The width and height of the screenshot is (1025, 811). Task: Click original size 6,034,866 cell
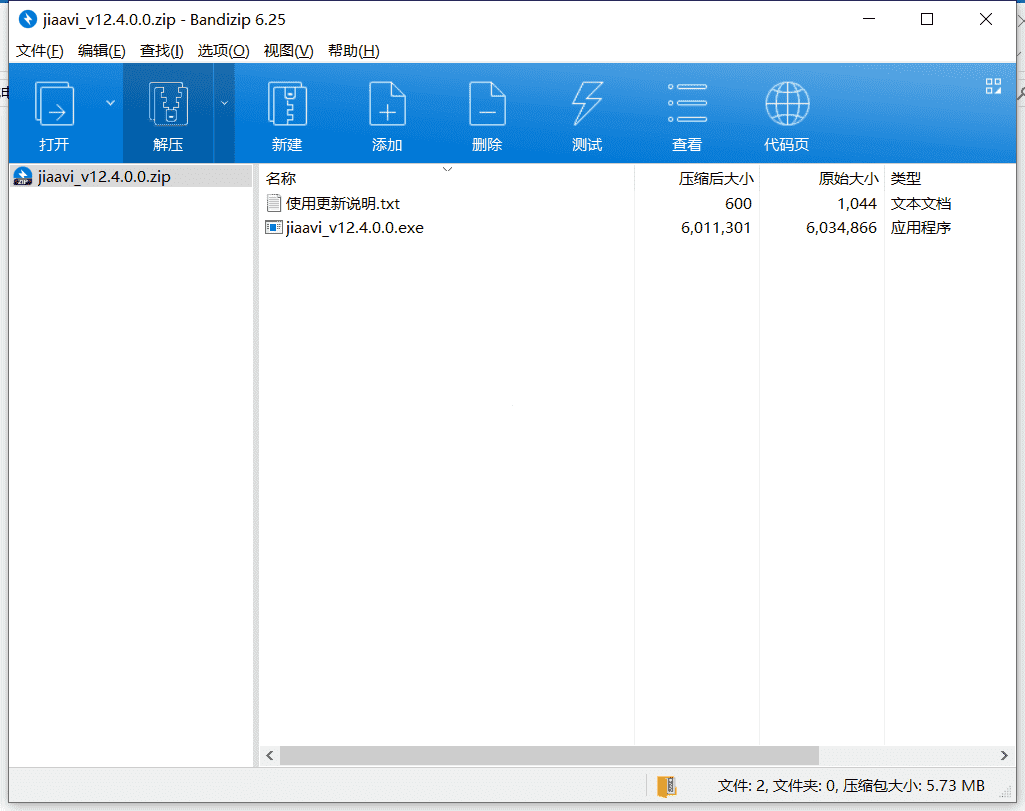pos(841,228)
